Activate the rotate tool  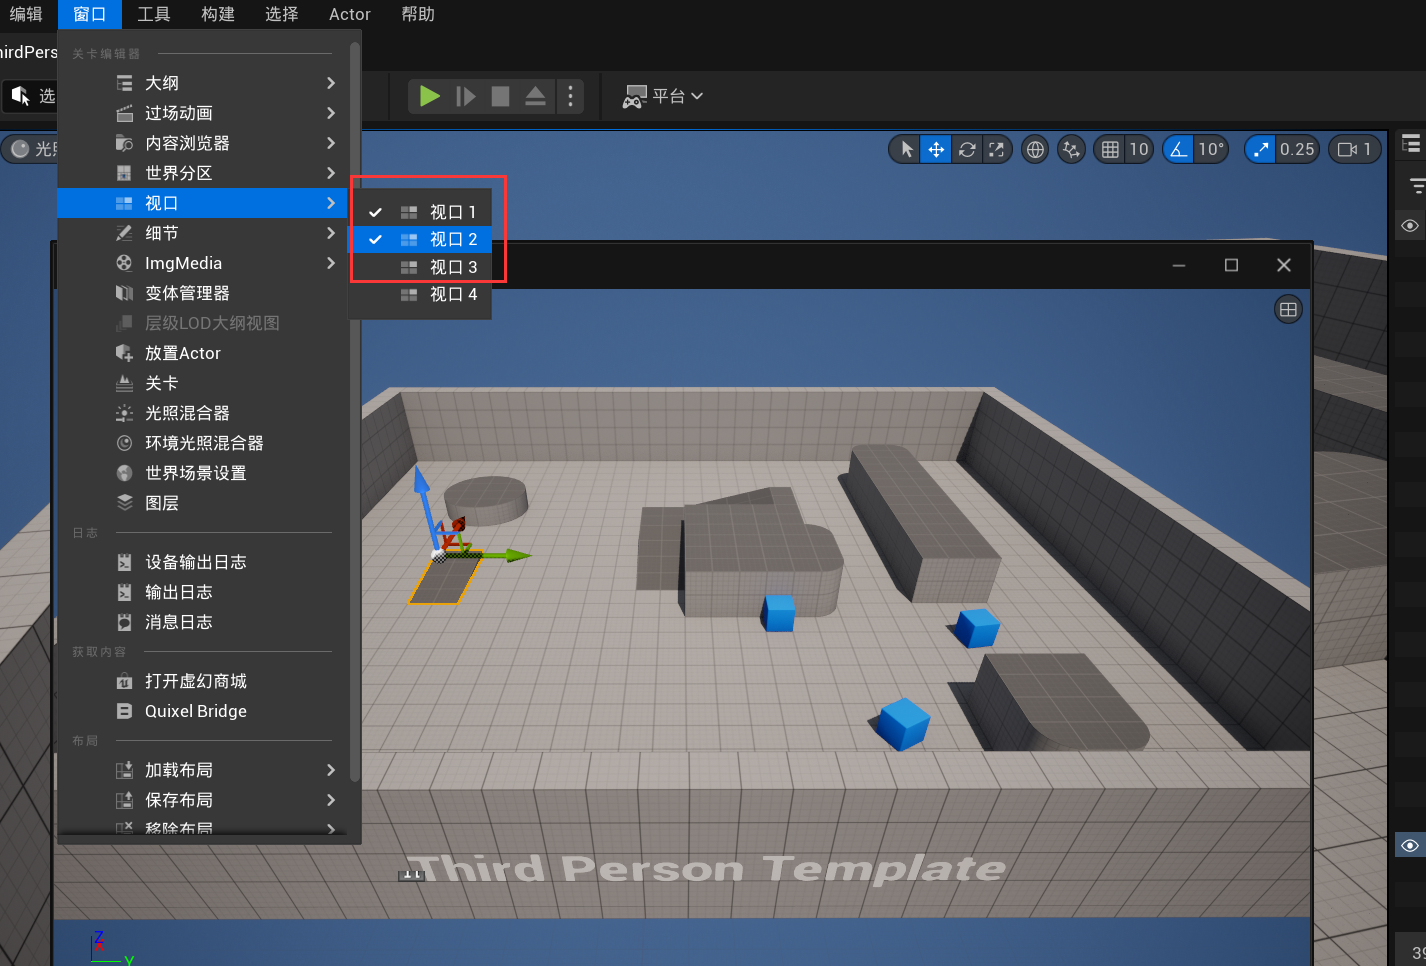[x=967, y=149]
